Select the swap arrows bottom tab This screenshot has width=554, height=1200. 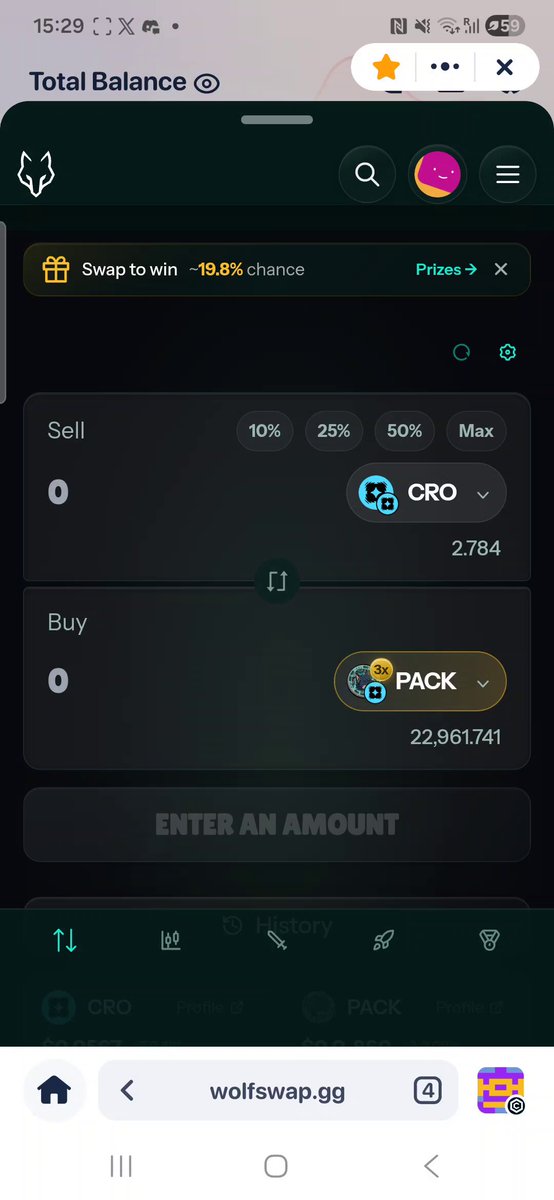point(65,939)
